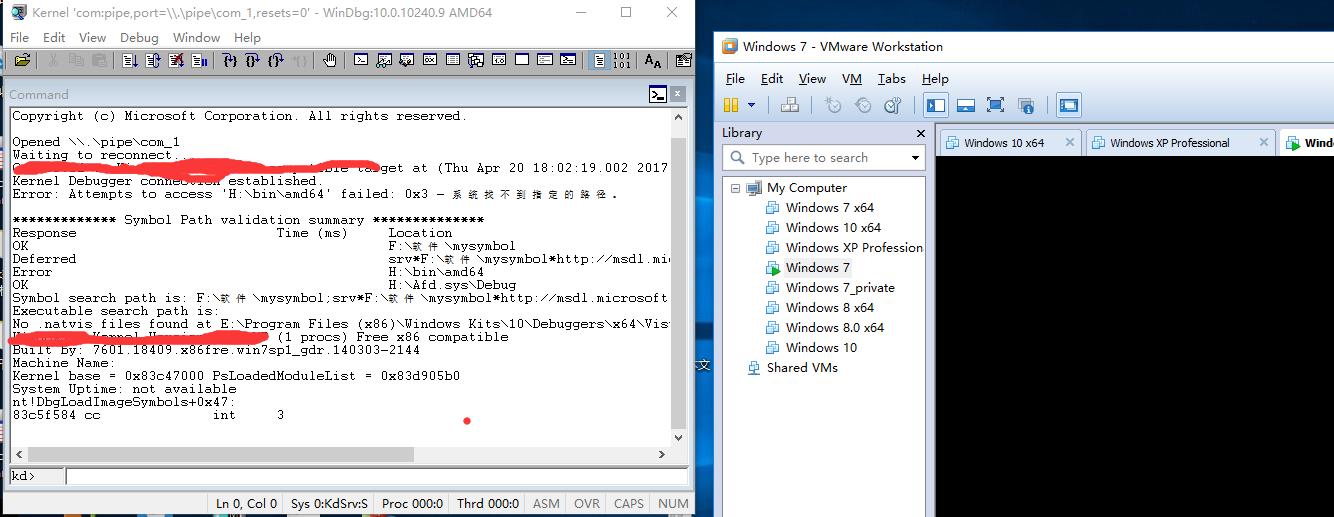Click Send Ctrl+Alt+Del icon in VMware
The height and width of the screenshot is (517, 1334).
[790, 105]
